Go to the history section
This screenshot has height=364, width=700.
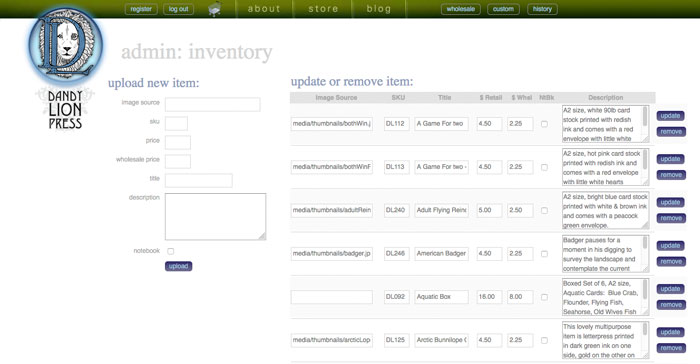click(542, 9)
